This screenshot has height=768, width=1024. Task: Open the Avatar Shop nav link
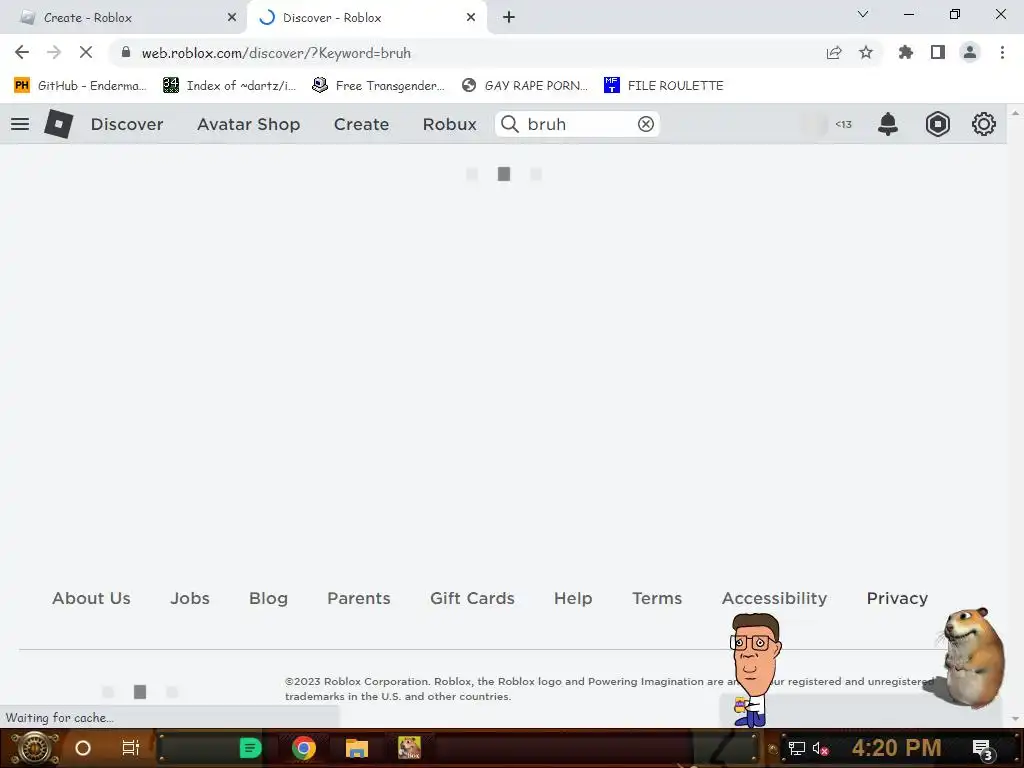[x=248, y=124]
